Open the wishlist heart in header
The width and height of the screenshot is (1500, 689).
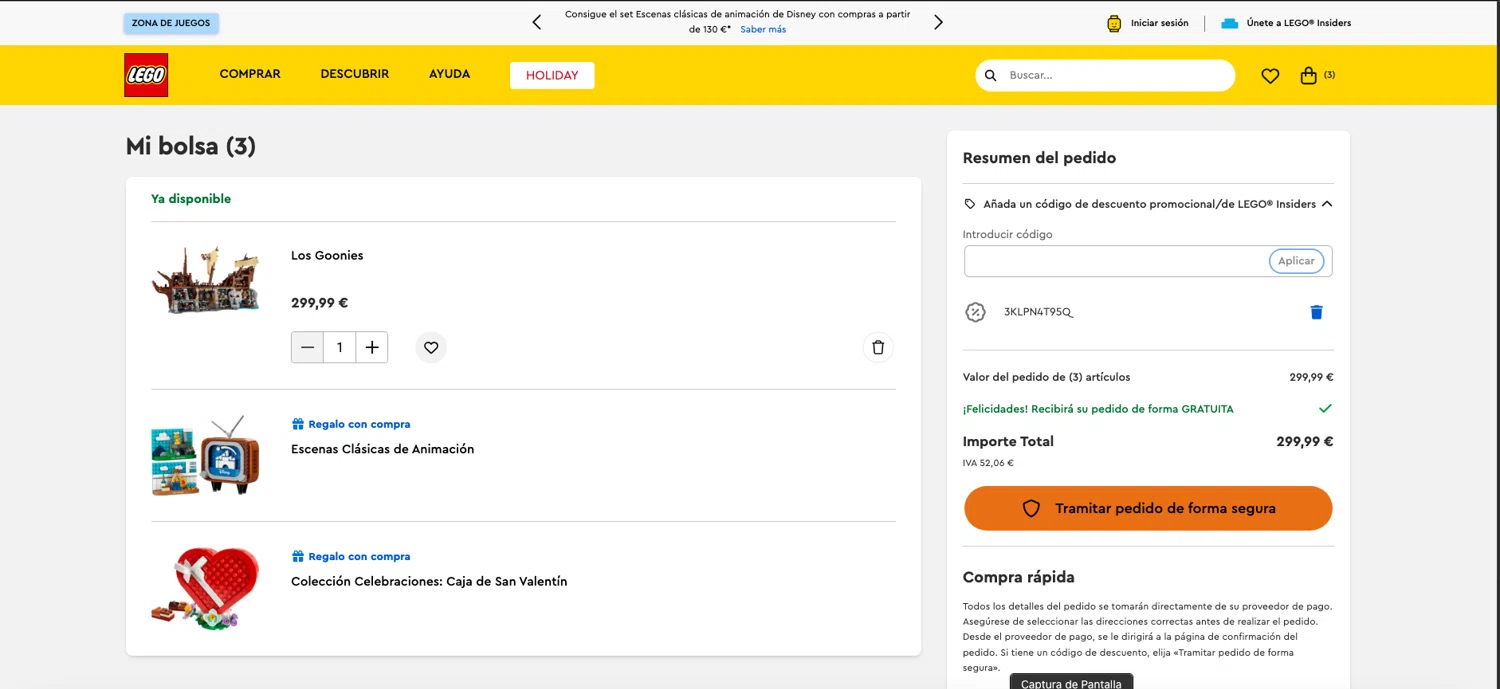point(1270,76)
